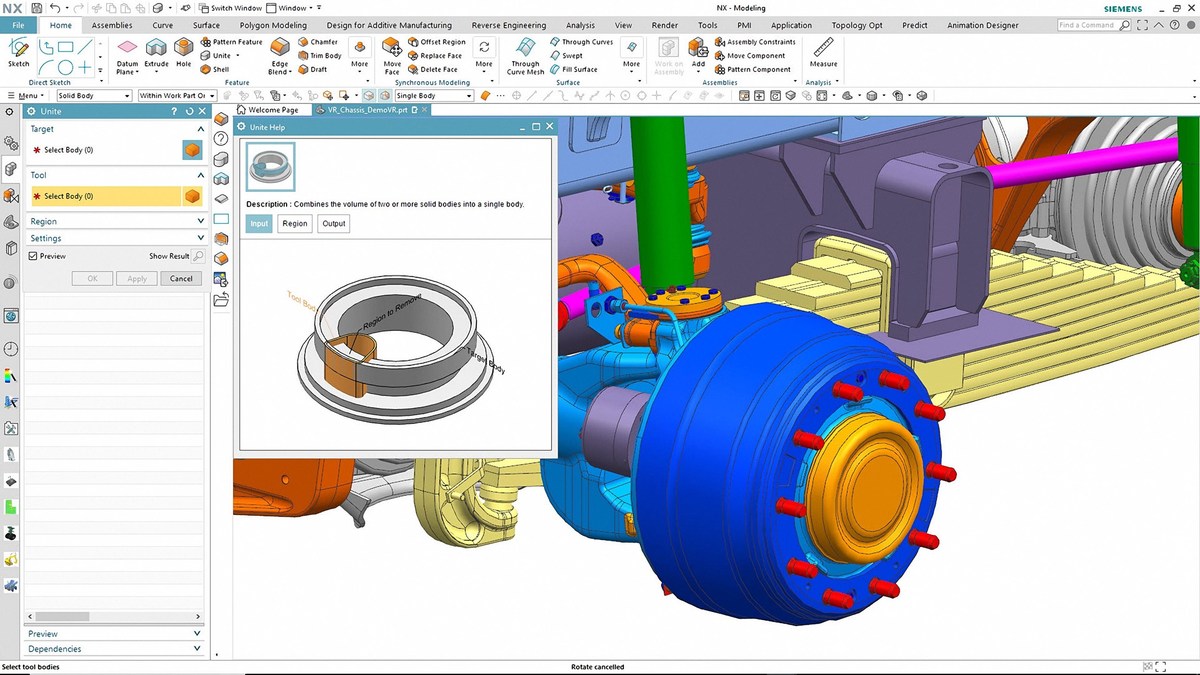Choose the Hole feature tool
The height and width of the screenshot is (675, 1200).
click(183, 52)
